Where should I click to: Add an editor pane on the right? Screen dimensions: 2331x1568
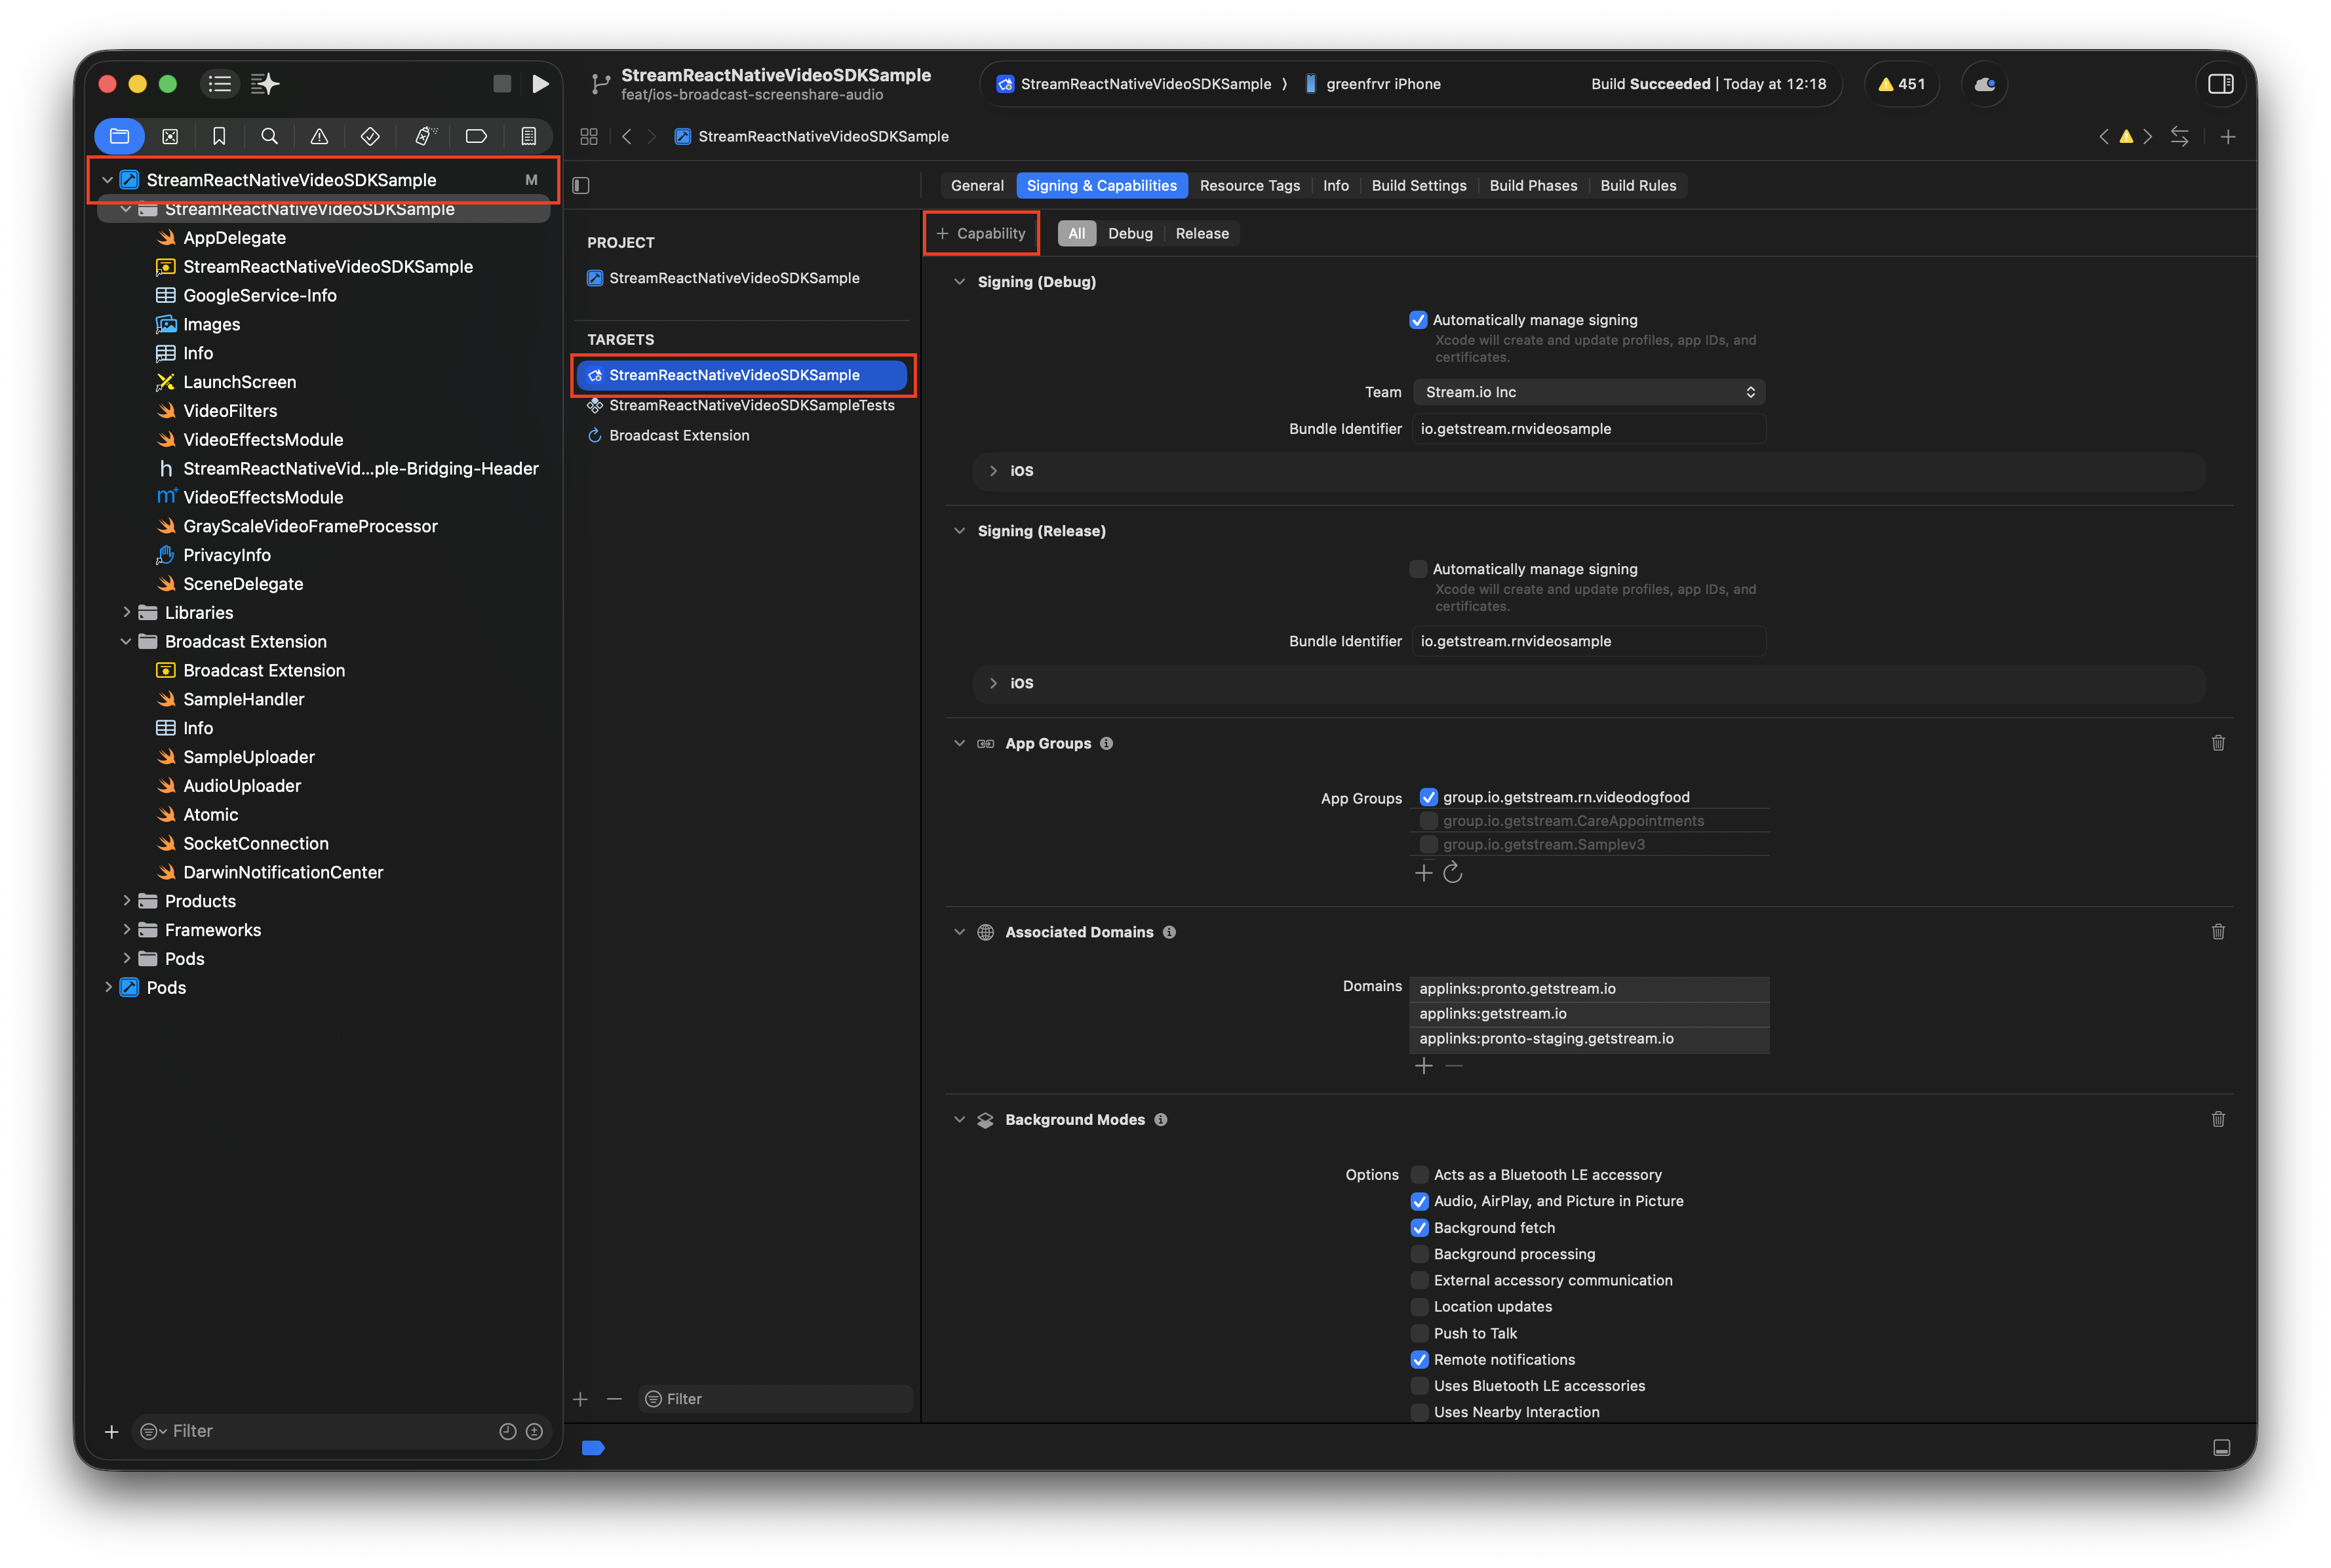[x=2227, y=136]
